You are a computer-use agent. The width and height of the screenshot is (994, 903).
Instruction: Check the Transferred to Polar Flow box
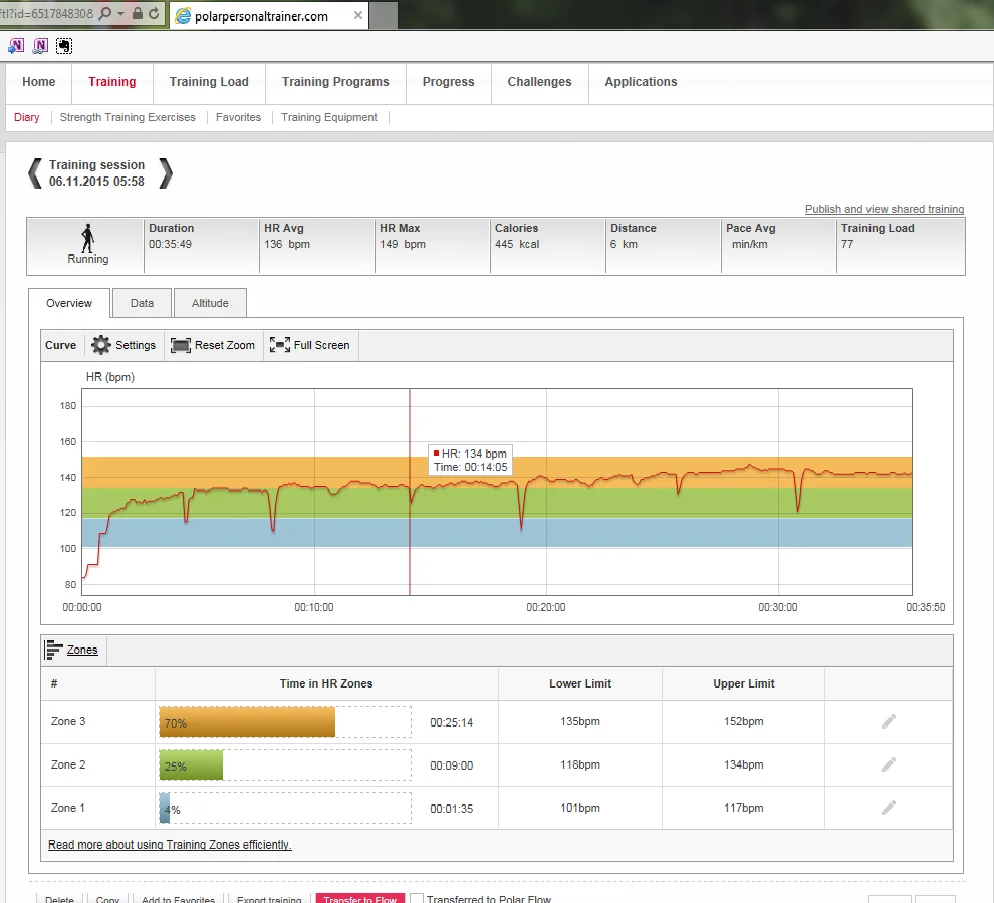[418, 899]
